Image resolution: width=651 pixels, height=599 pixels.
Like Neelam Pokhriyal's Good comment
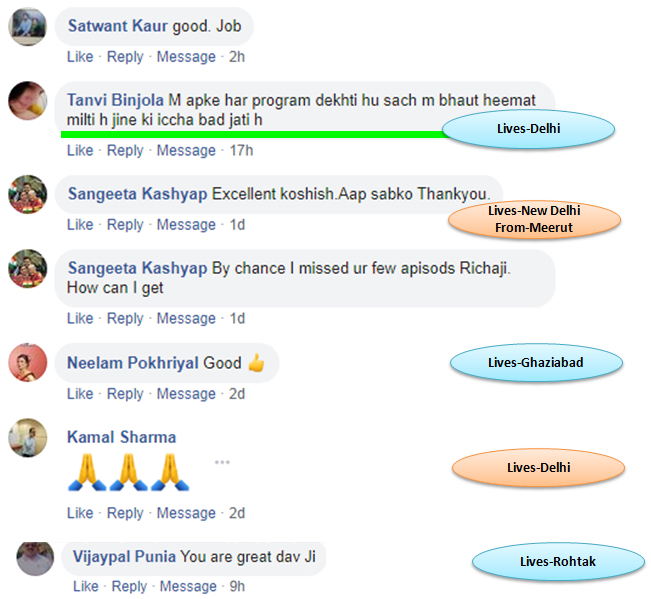(x=80, y=394)
